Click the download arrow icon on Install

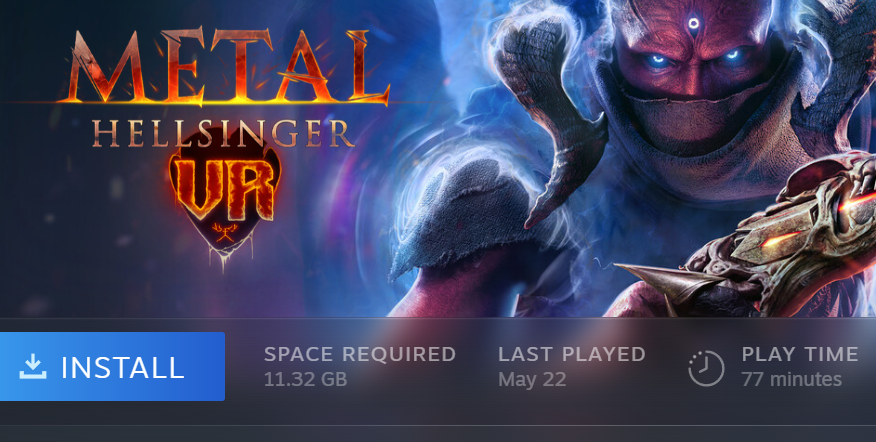click(x=33, y=367)
